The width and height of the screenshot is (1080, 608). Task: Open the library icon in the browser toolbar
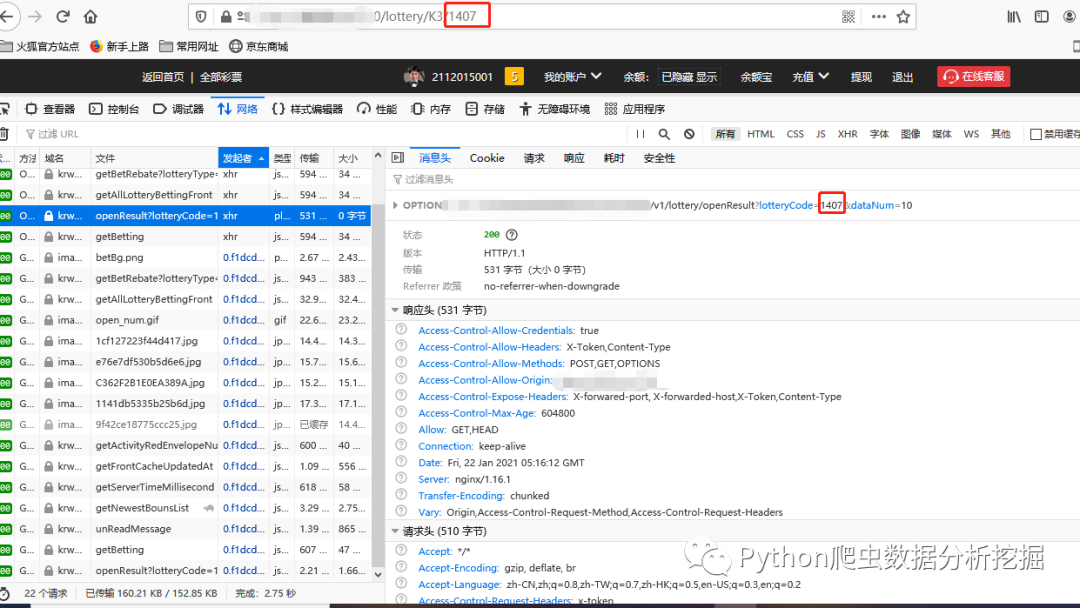1014,17
